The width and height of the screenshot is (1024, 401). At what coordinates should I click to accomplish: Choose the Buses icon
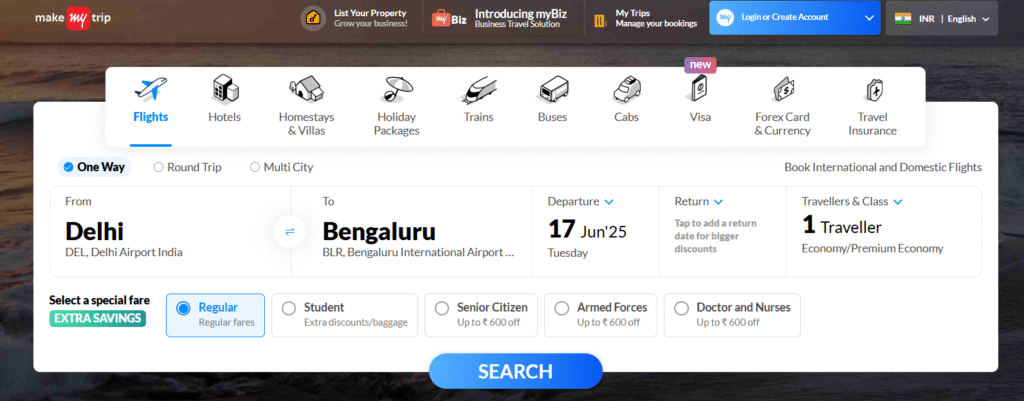pos(552,90)
